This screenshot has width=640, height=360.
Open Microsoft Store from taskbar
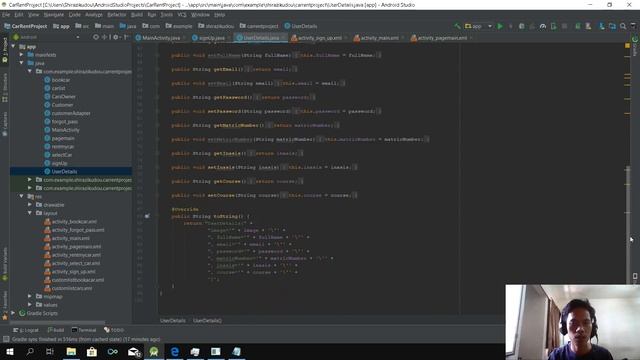pyautogui.click(x=92, y=351)
